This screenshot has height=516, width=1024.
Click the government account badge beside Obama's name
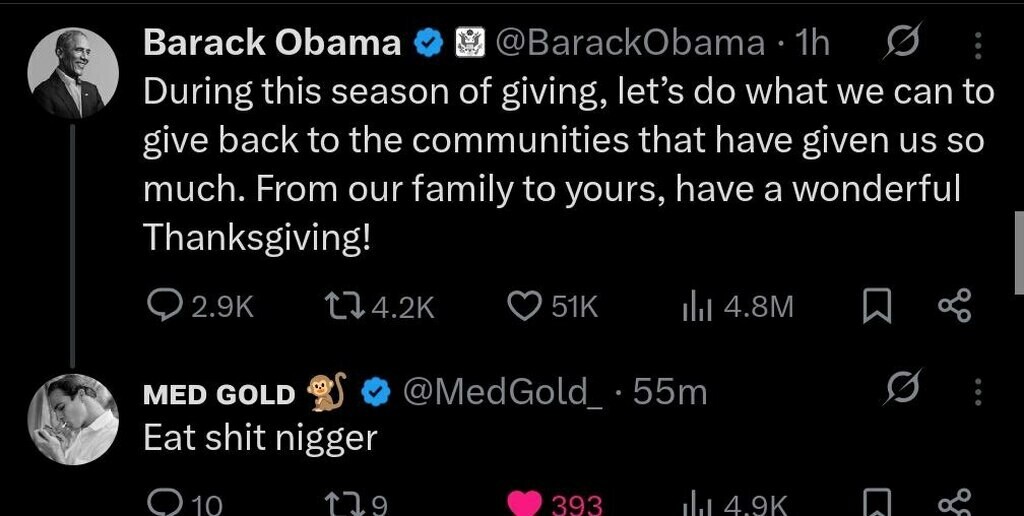468,43
